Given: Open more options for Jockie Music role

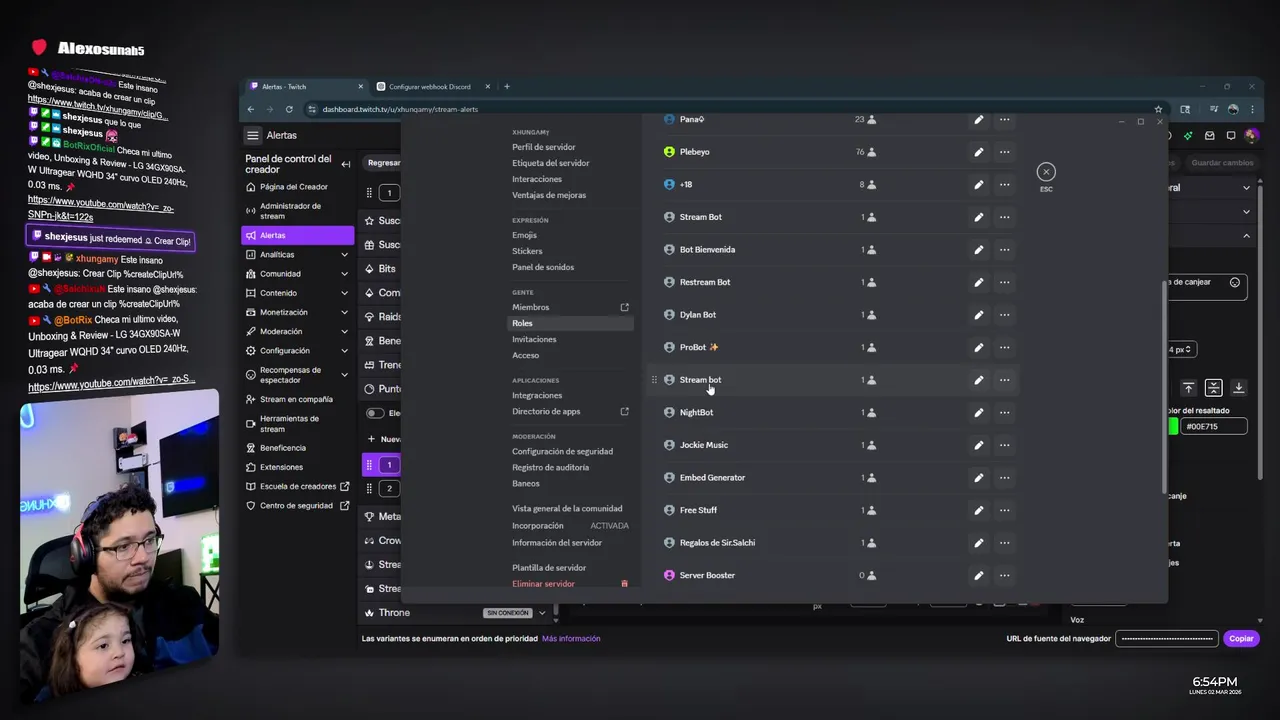Looking at the screenshot, I should 1004,445.
